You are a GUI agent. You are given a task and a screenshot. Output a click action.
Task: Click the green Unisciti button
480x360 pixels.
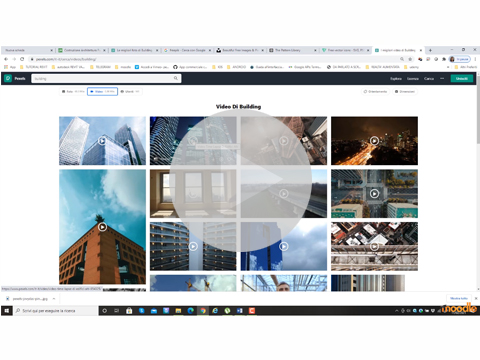click(462, 79)
